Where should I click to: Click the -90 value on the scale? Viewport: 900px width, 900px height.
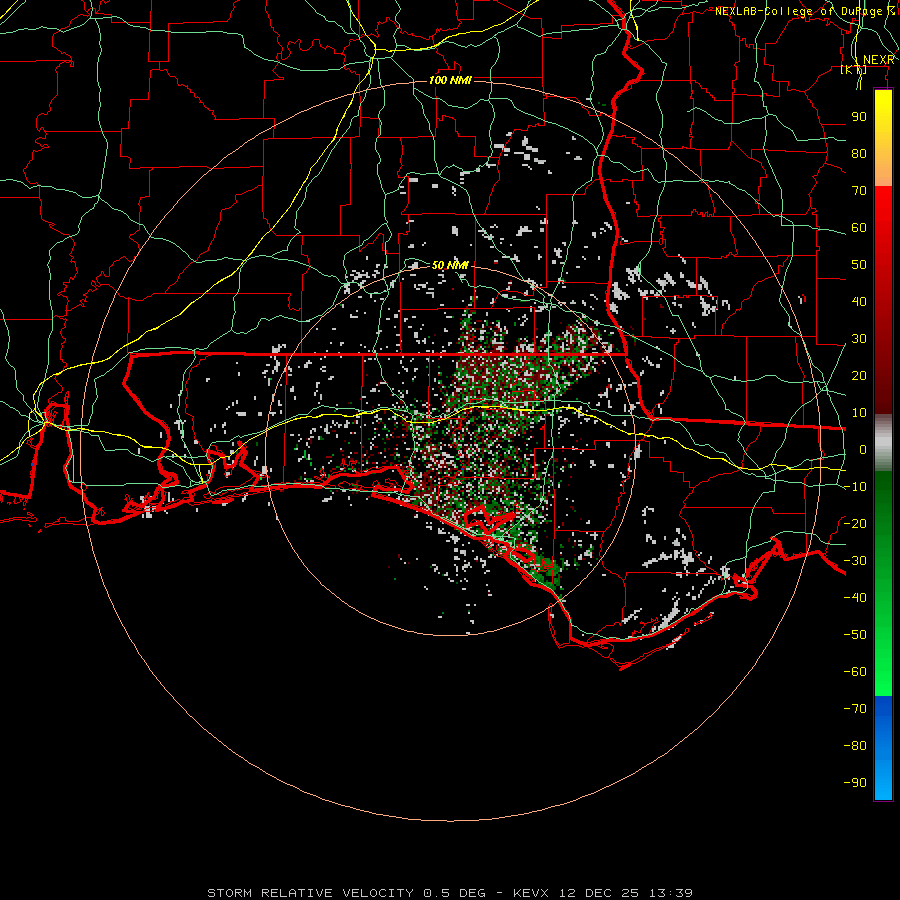click(855, 782)
